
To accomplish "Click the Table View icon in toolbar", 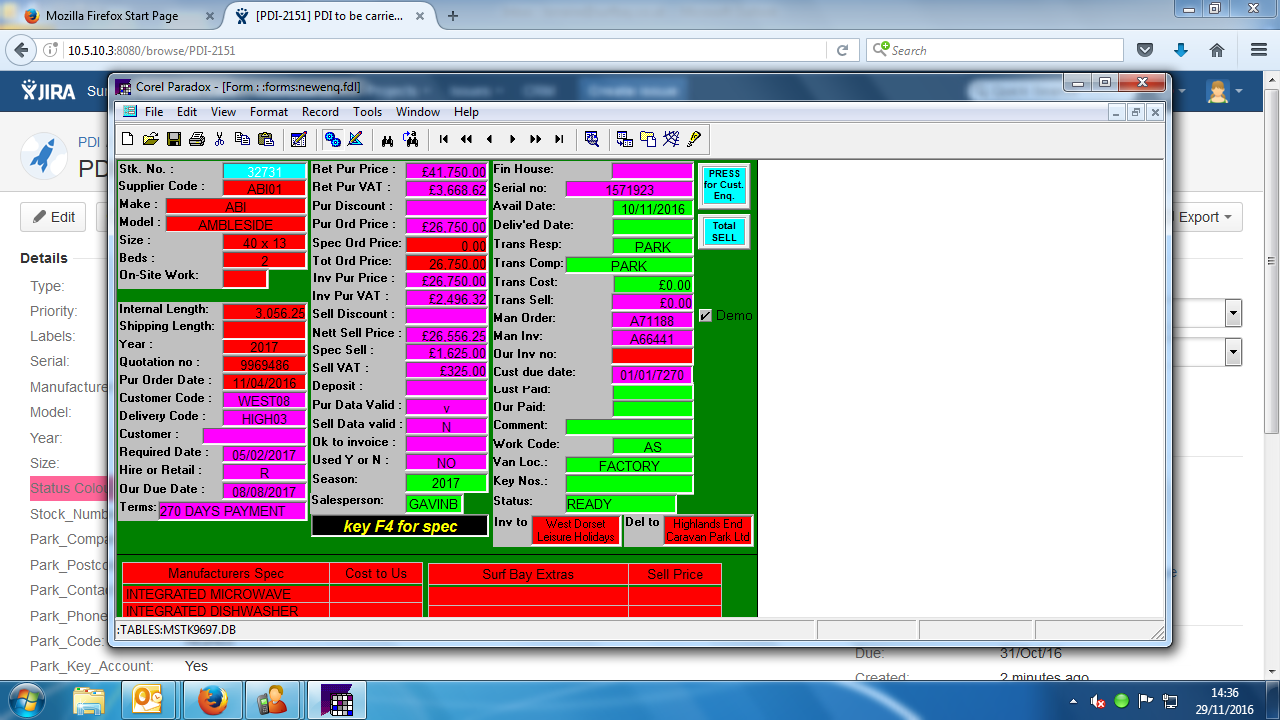I will click(x=624, y=139).
